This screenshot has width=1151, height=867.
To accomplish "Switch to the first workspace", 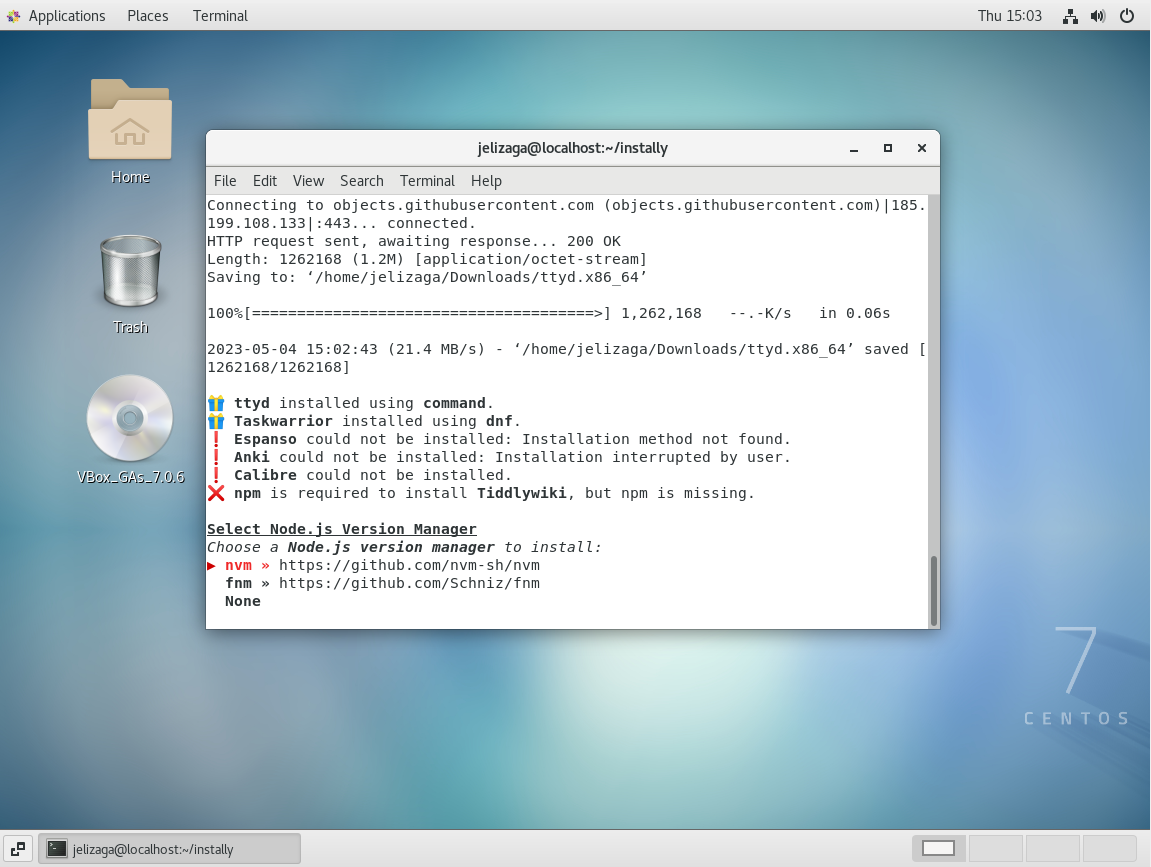I will pos(938,848).
